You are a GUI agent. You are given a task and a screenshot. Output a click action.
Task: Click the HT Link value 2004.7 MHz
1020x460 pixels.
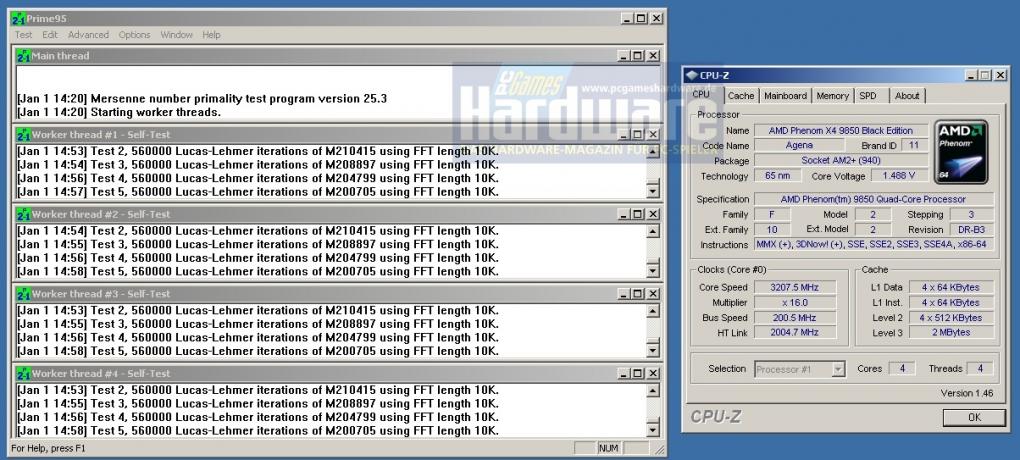pyautogui.click(x=794, y=332)
